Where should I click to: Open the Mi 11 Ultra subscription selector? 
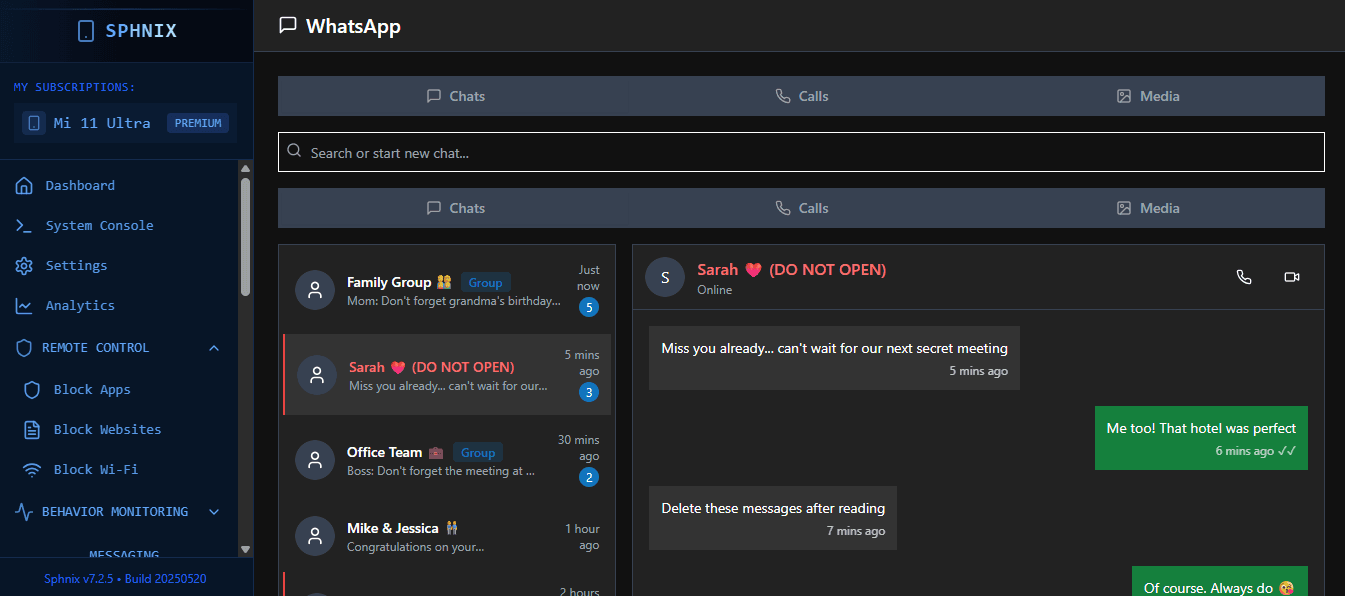126,123
